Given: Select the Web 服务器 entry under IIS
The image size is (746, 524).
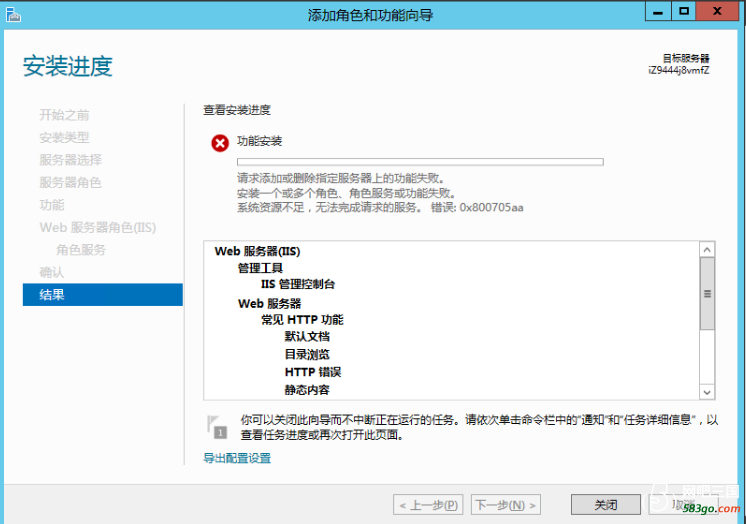Looking at the screenshot, I should click(x=269, y=304).
